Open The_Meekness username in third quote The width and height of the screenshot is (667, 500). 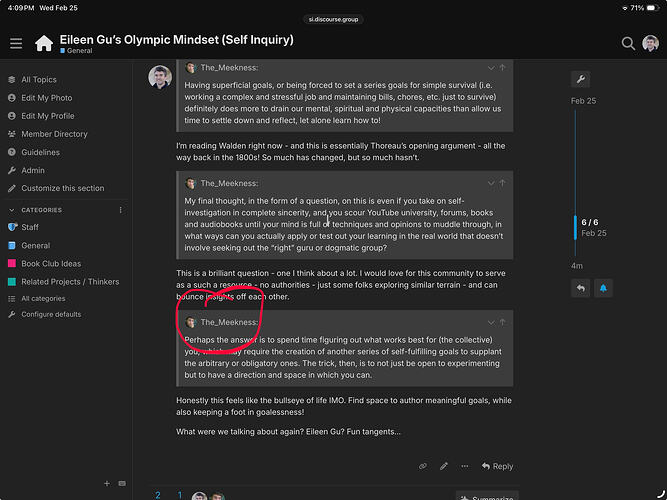tap(229, 322)
